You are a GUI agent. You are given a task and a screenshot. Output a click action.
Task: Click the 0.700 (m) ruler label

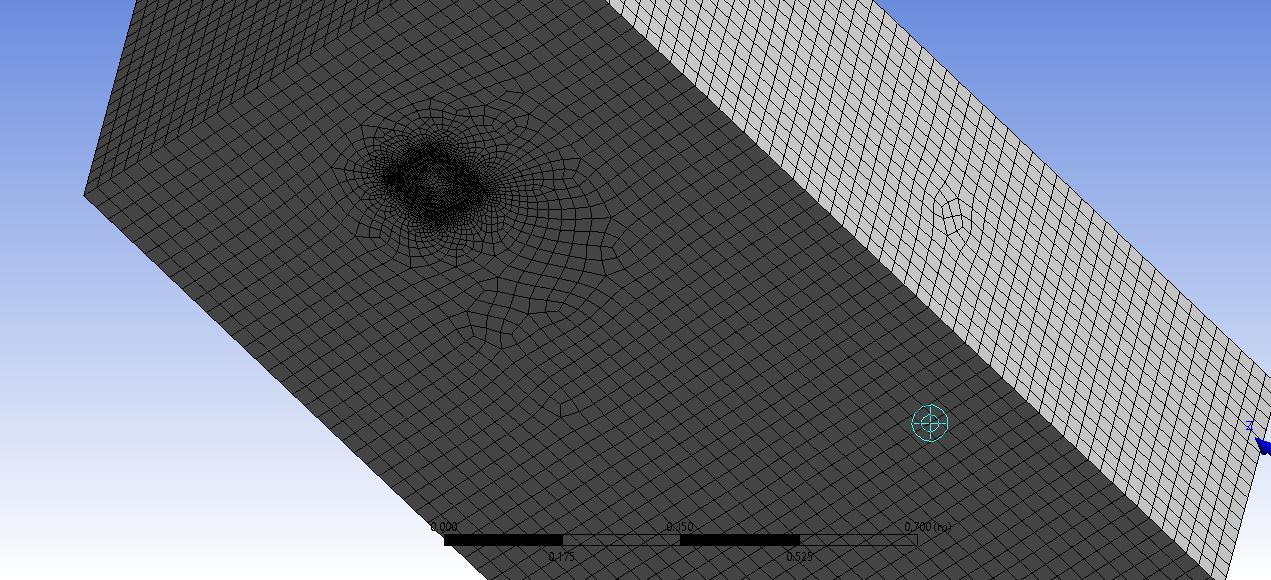(927, 527)
